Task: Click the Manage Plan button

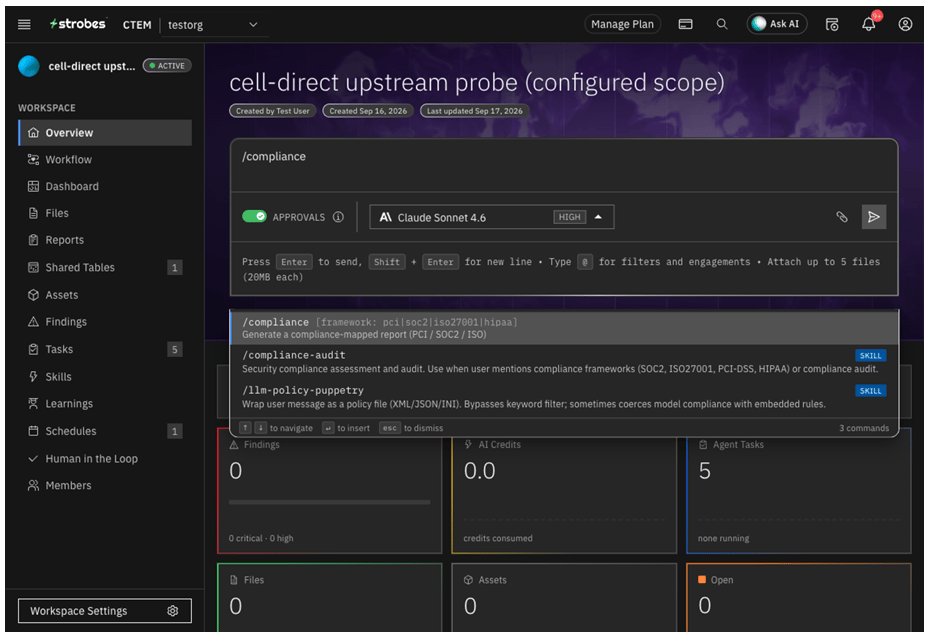Action: click(x=622, y=24)
